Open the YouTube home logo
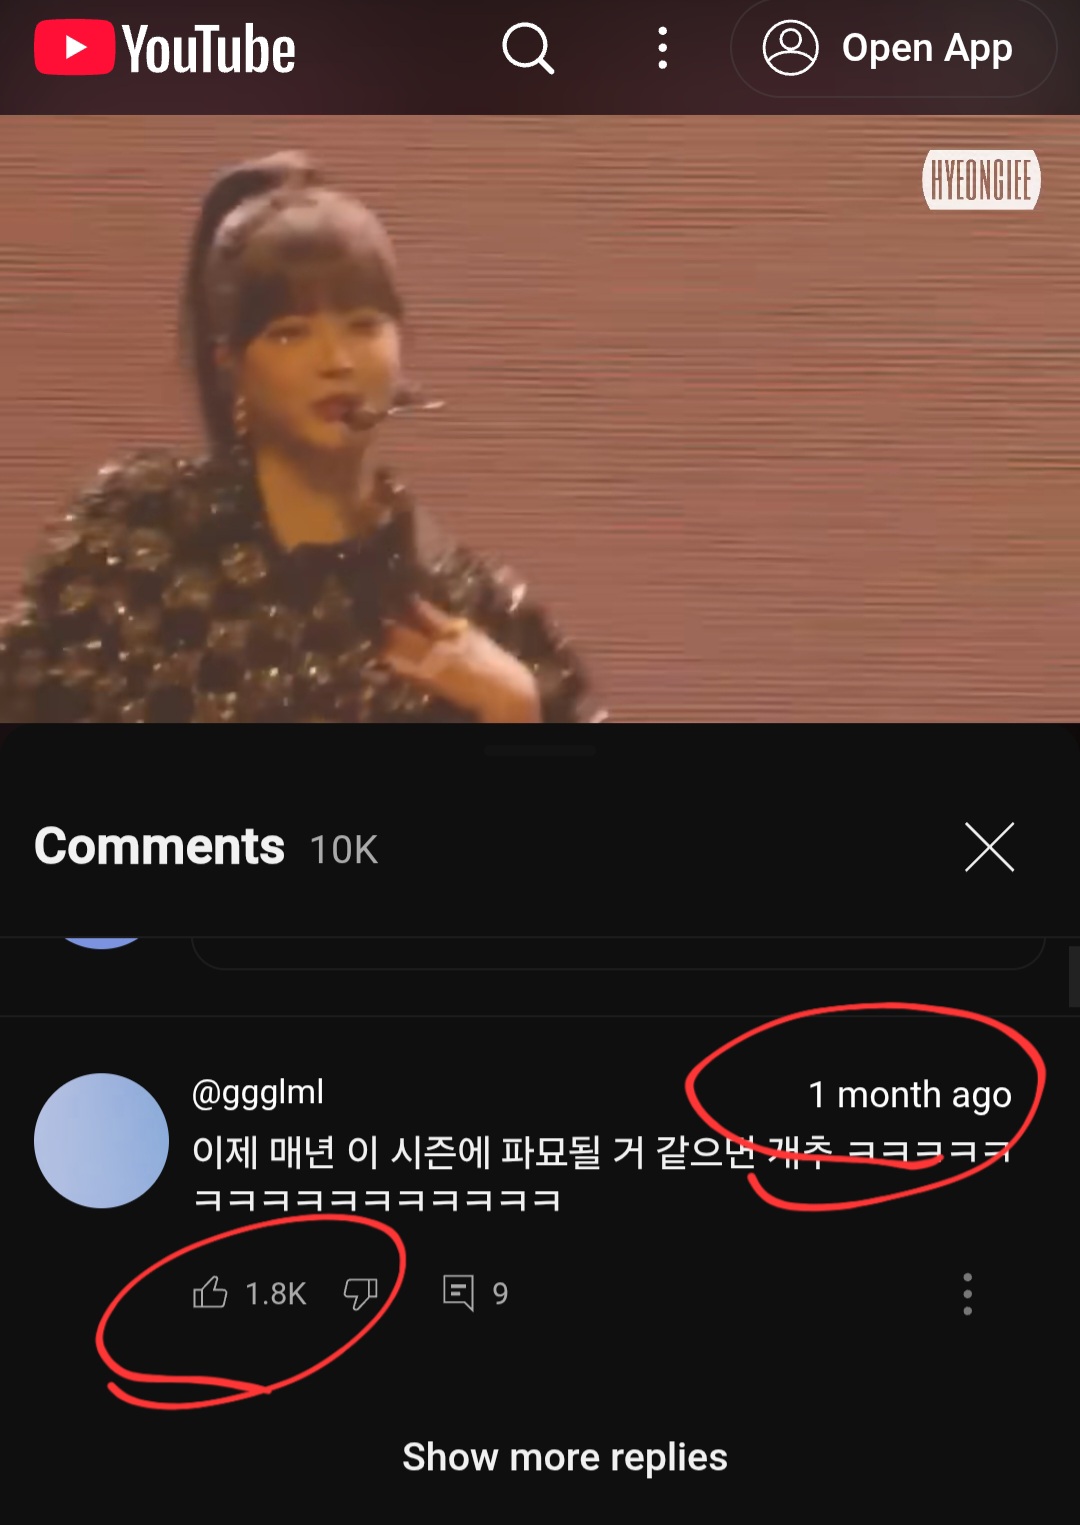The height and width of the screenshot is (1525, 1080). click(x=165, y=48)
